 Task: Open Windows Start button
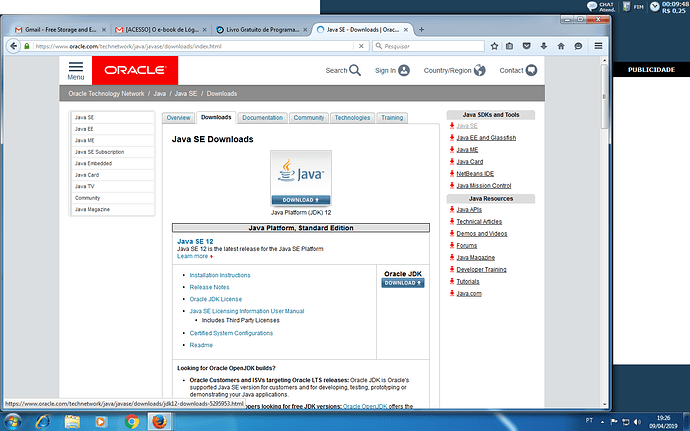coord(12,422)
